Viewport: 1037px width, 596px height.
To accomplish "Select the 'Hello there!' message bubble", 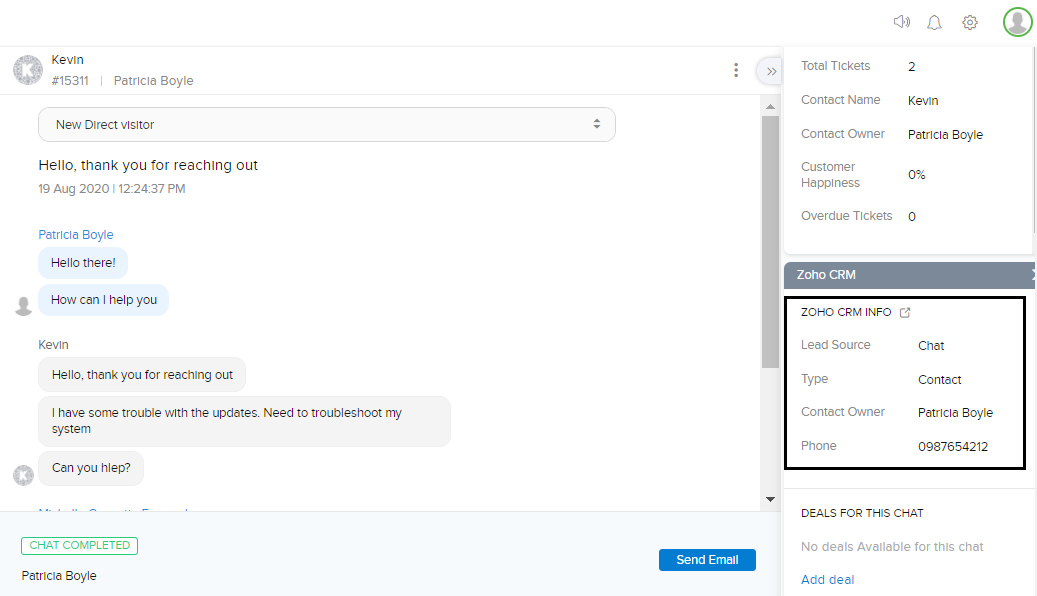I will click(x=83, y=263).
